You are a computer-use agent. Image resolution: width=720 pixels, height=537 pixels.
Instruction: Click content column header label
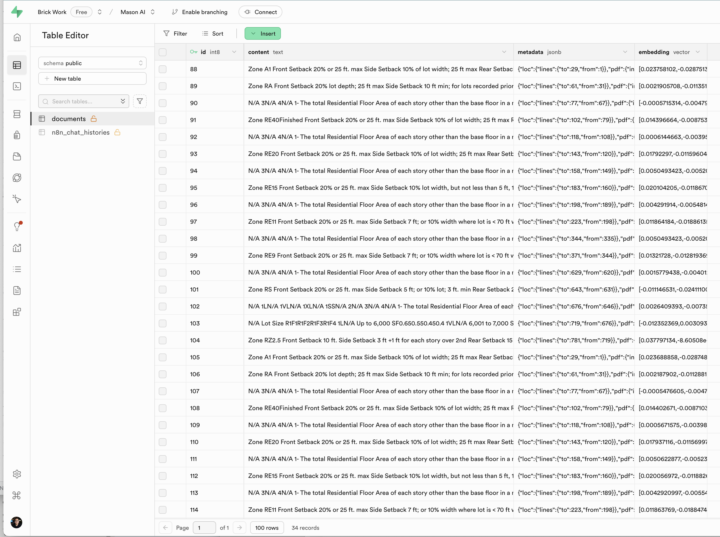tap(259, 52)
